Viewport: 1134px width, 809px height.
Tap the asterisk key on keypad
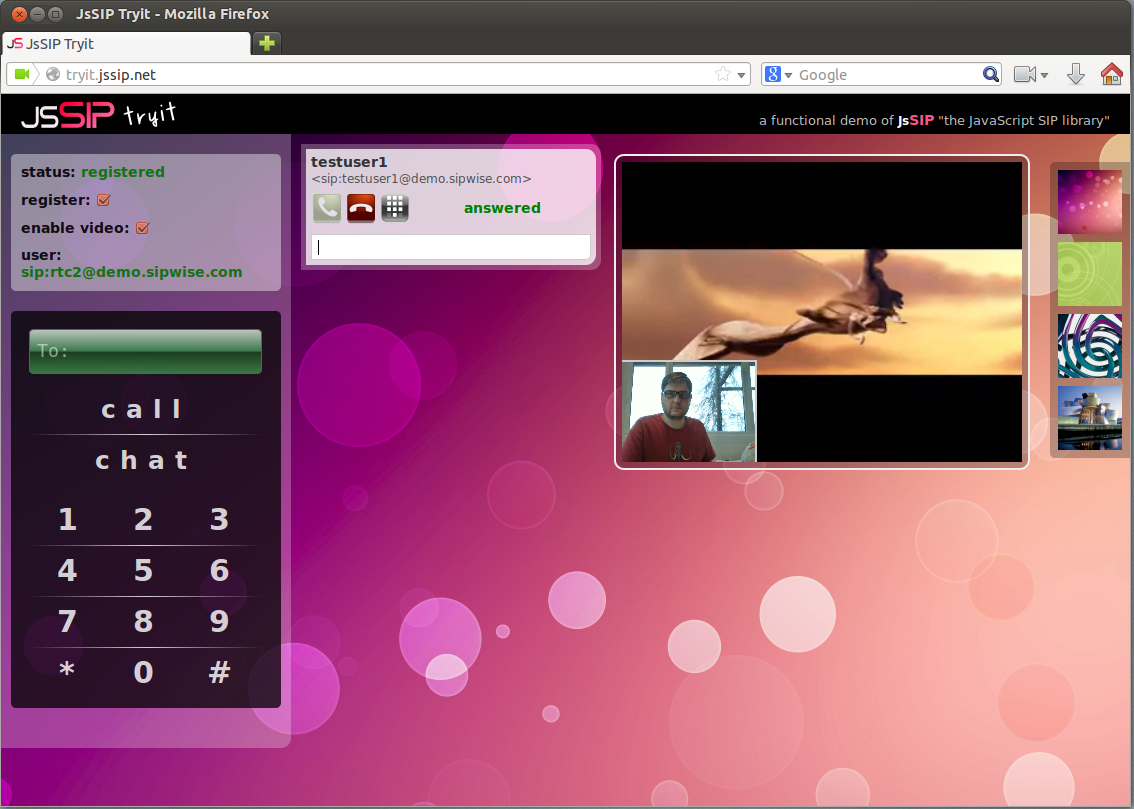[x=67, y=671]
